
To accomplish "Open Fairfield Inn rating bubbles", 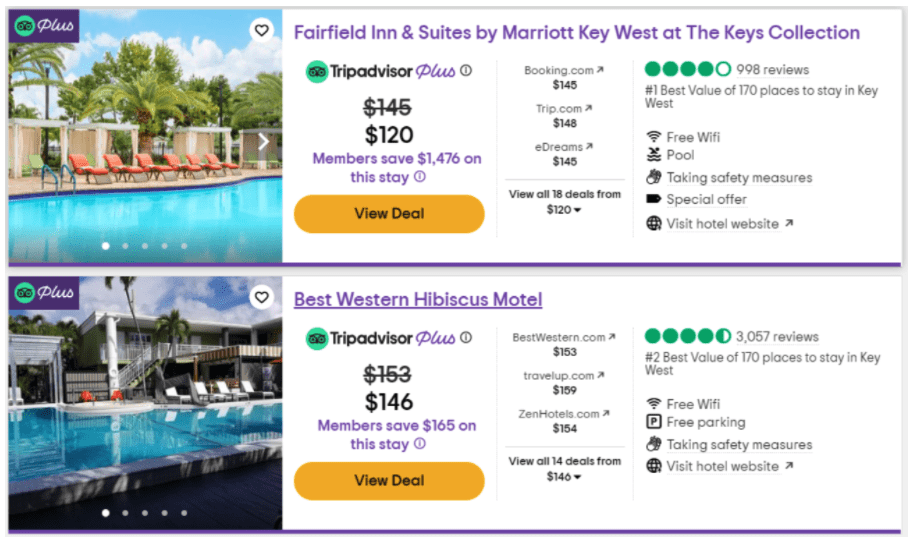I will [x=687, y=69].
